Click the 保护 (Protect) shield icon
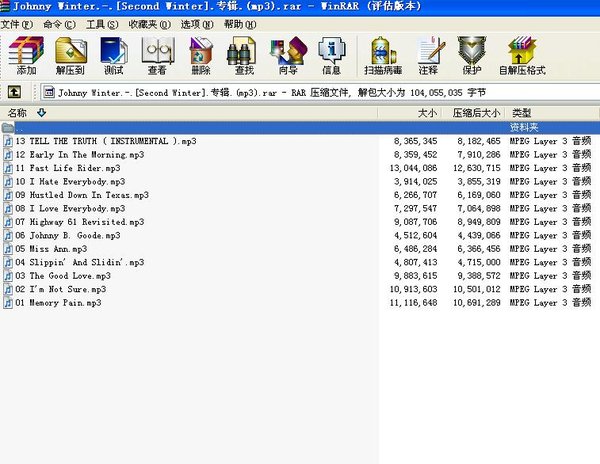This screenshot has width=600, height=464. [472, 55]
